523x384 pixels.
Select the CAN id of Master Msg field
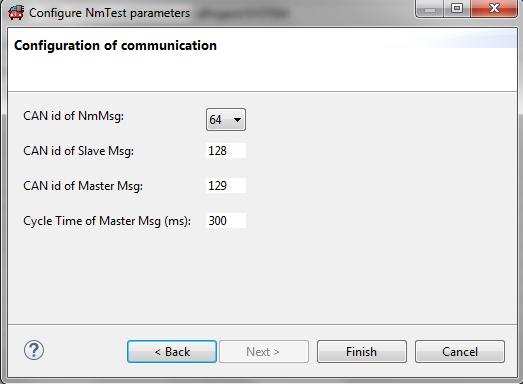(x=226, y=185)
